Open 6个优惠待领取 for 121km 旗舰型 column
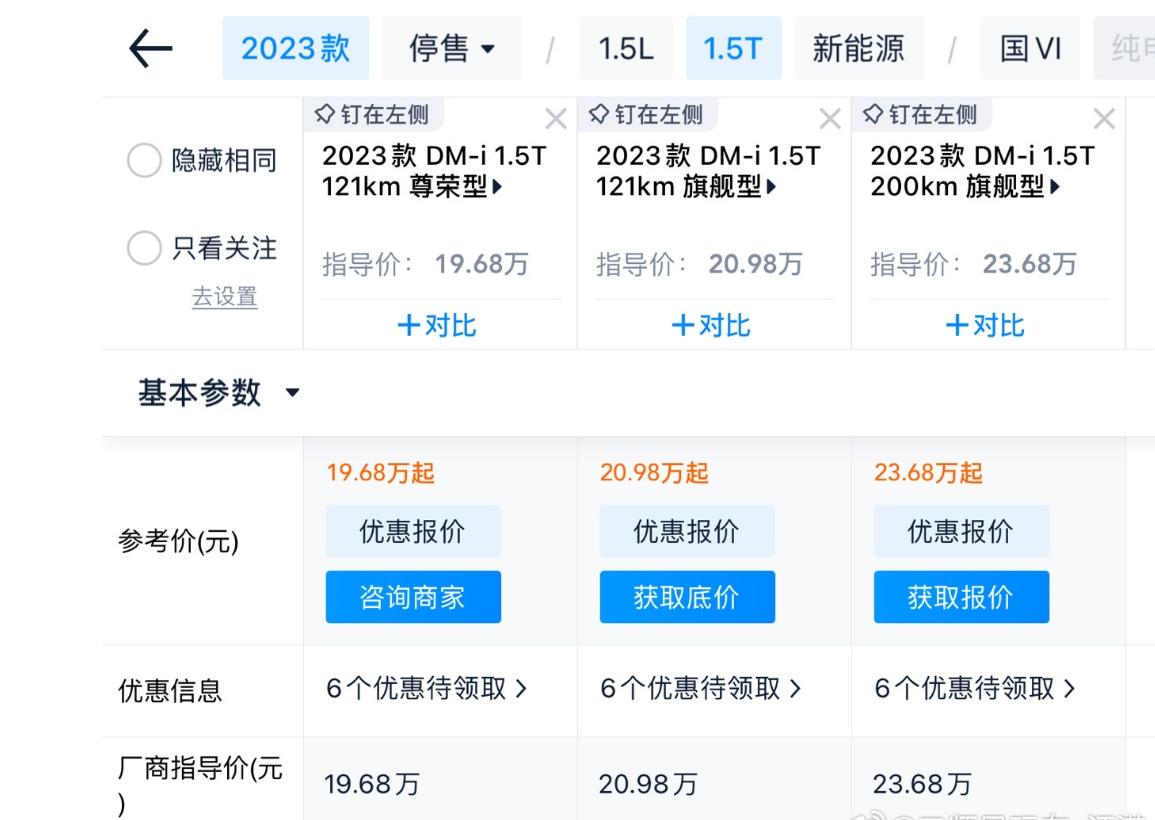Viewport: 1155px width, 820px height. (701, 689)
